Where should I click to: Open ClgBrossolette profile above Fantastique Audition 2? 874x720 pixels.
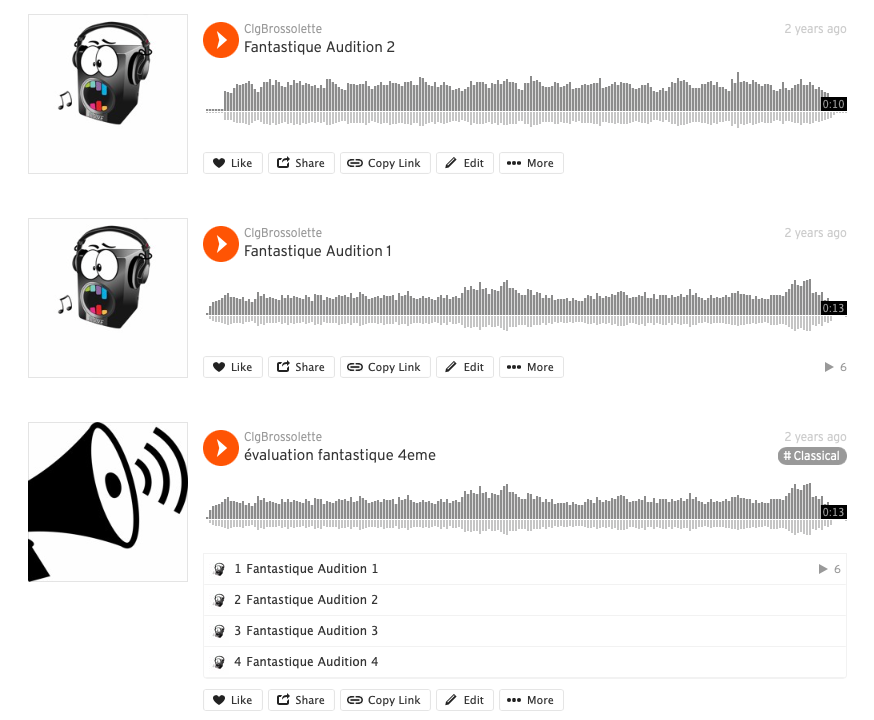click(283, 28)
